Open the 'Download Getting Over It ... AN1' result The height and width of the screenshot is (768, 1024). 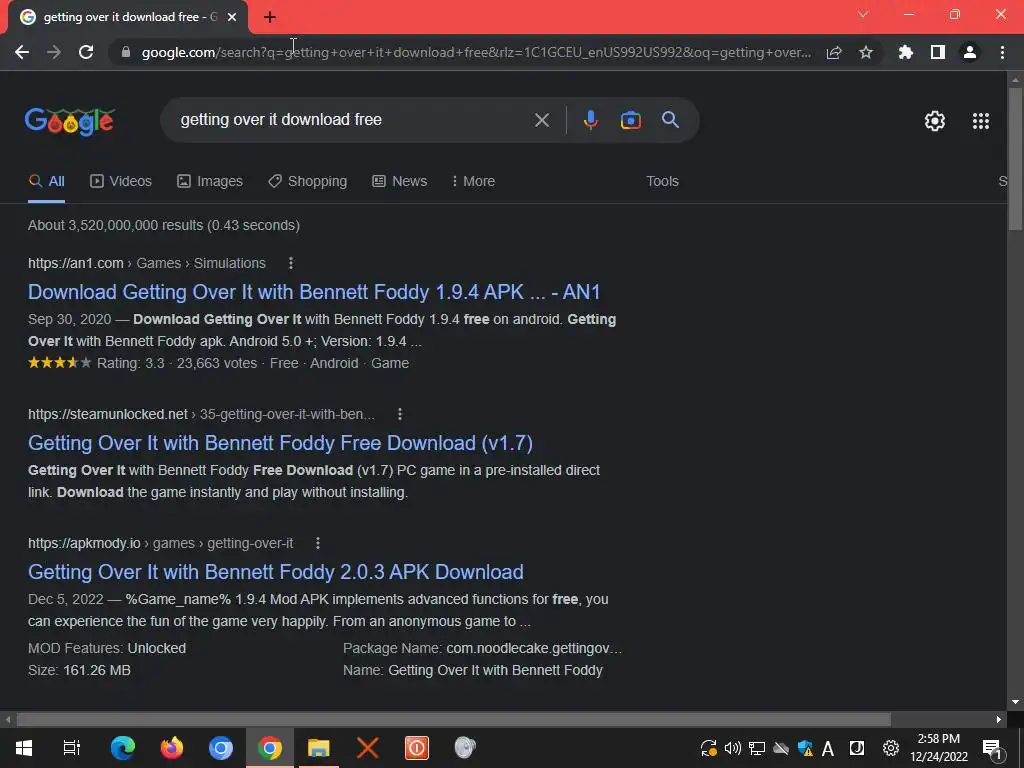(314, 292)
